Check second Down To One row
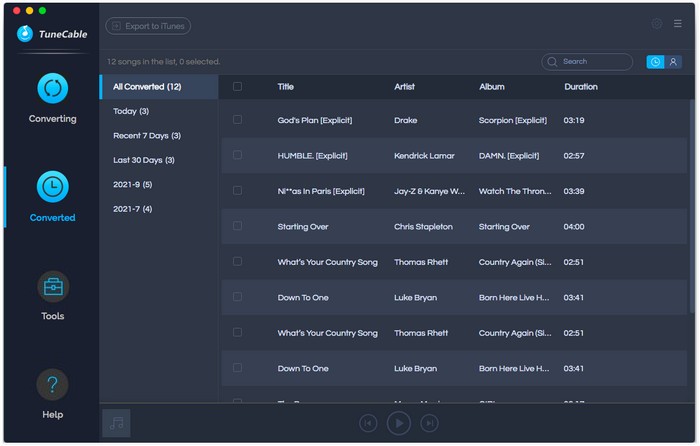 click(238, 368)
